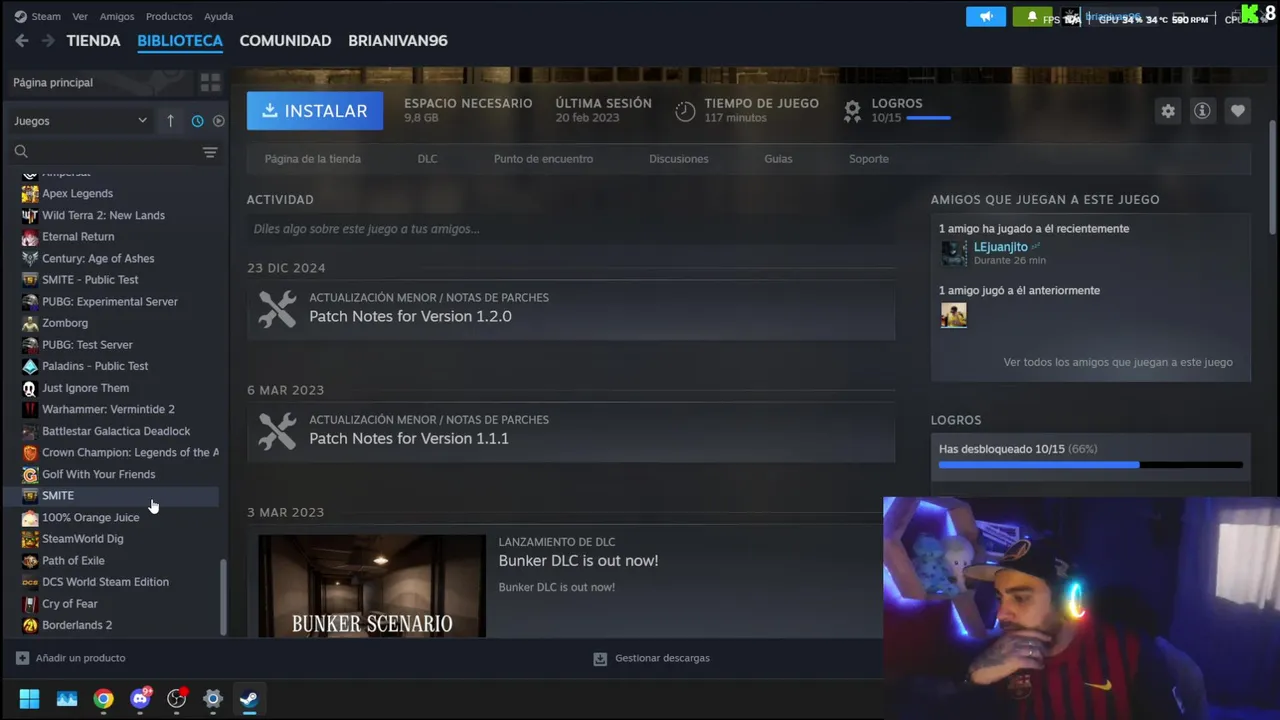The height and width of the screenshot is (720, 1280).
Task: Open the Amigos menu
Action: [117, 16]
